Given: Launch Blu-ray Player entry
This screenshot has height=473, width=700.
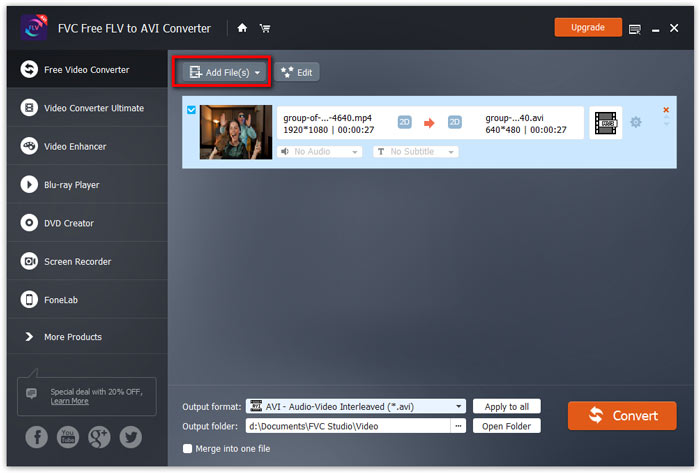Looking at the screenshot, I should pos(87,185).
